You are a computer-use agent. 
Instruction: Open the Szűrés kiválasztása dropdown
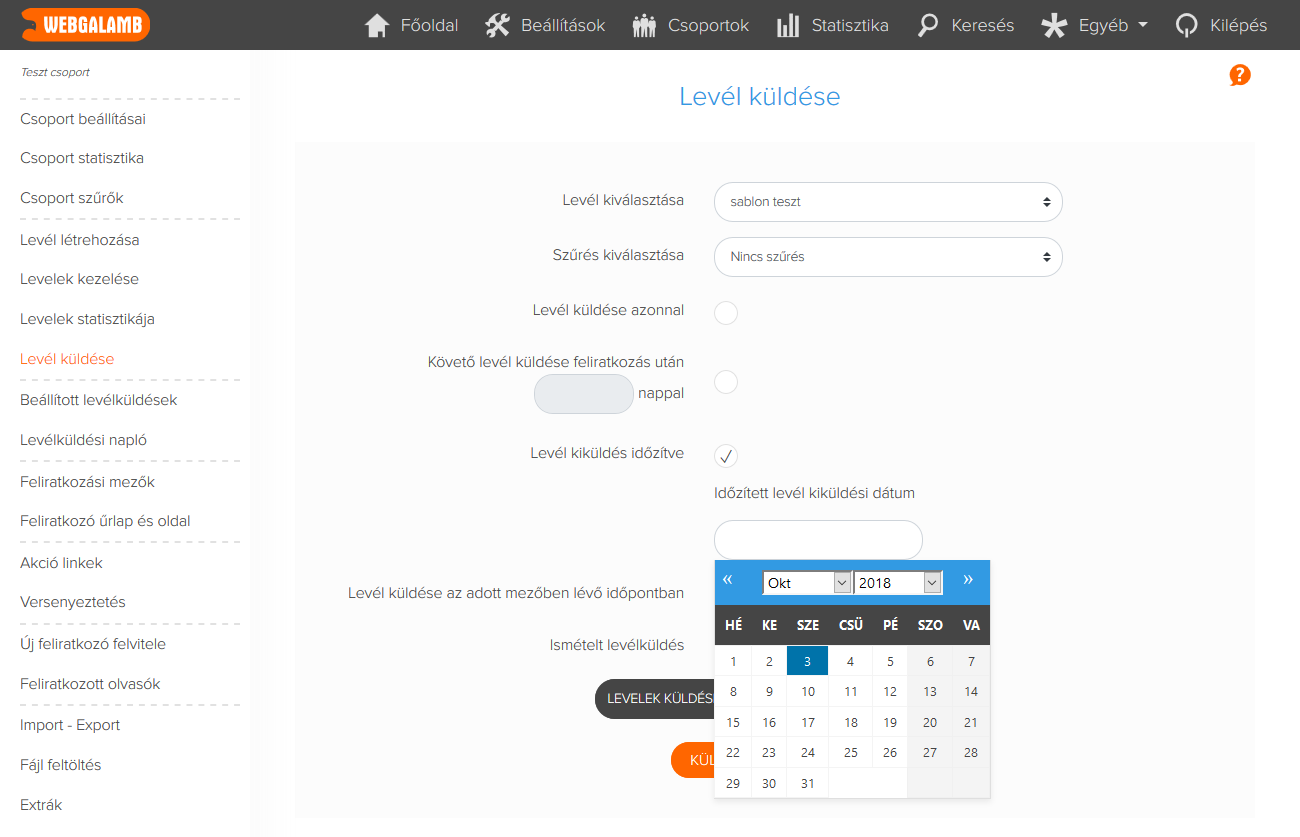coord(888,257)
